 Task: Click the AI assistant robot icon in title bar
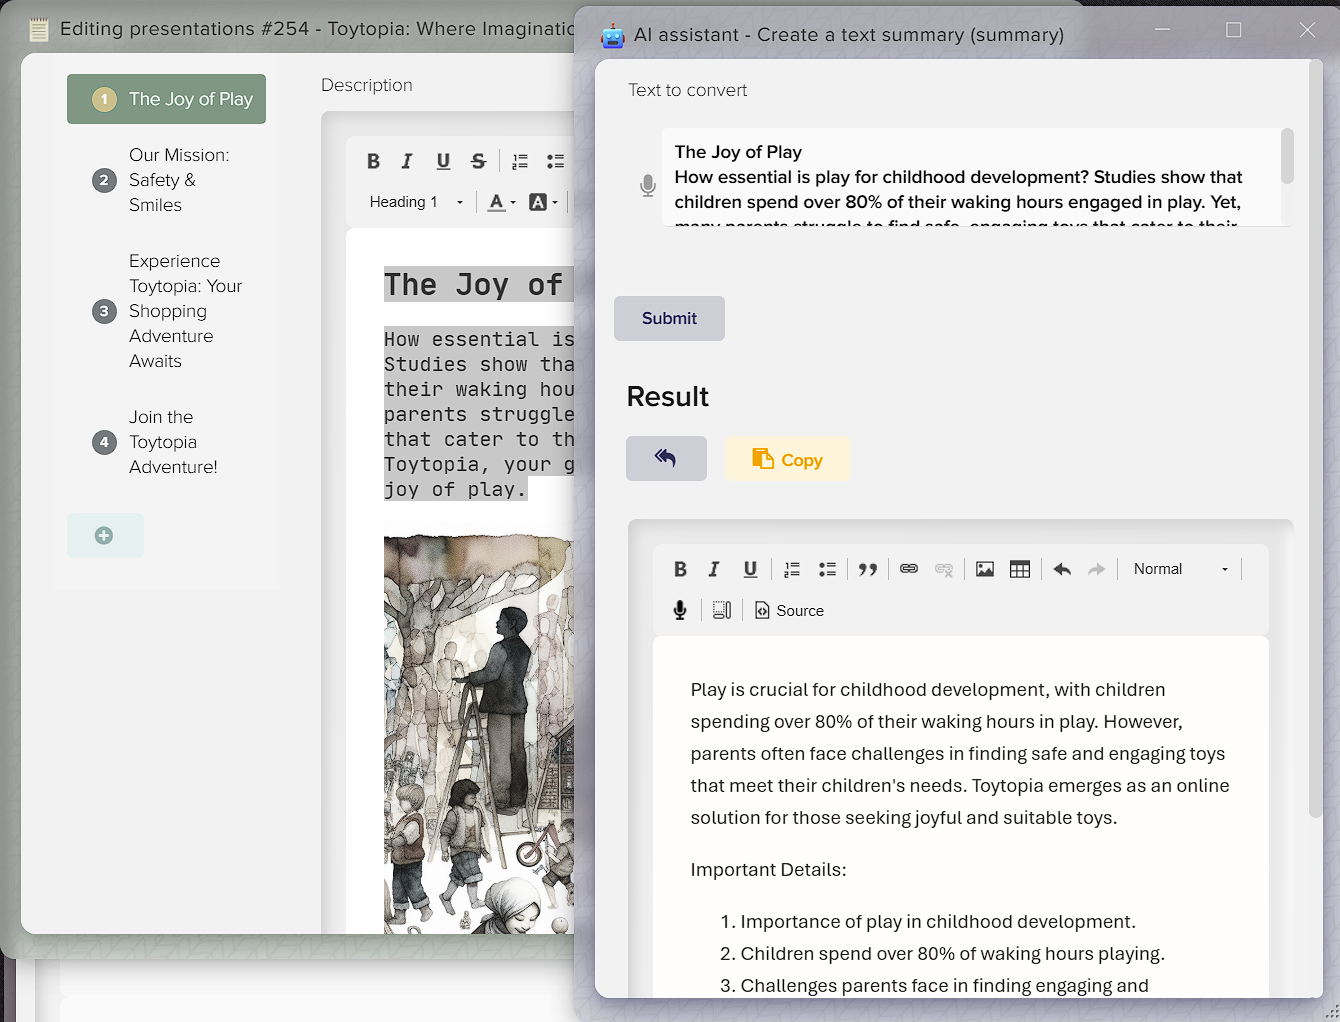[x=612, y=36]
